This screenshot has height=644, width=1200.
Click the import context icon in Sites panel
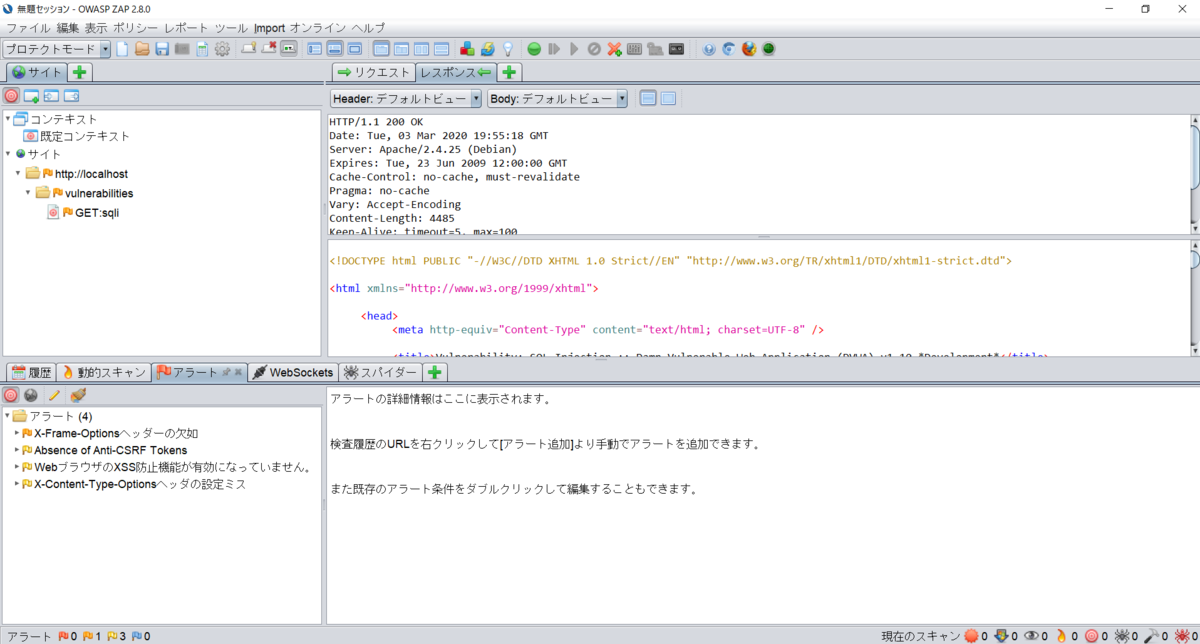(x=51, y=96)
